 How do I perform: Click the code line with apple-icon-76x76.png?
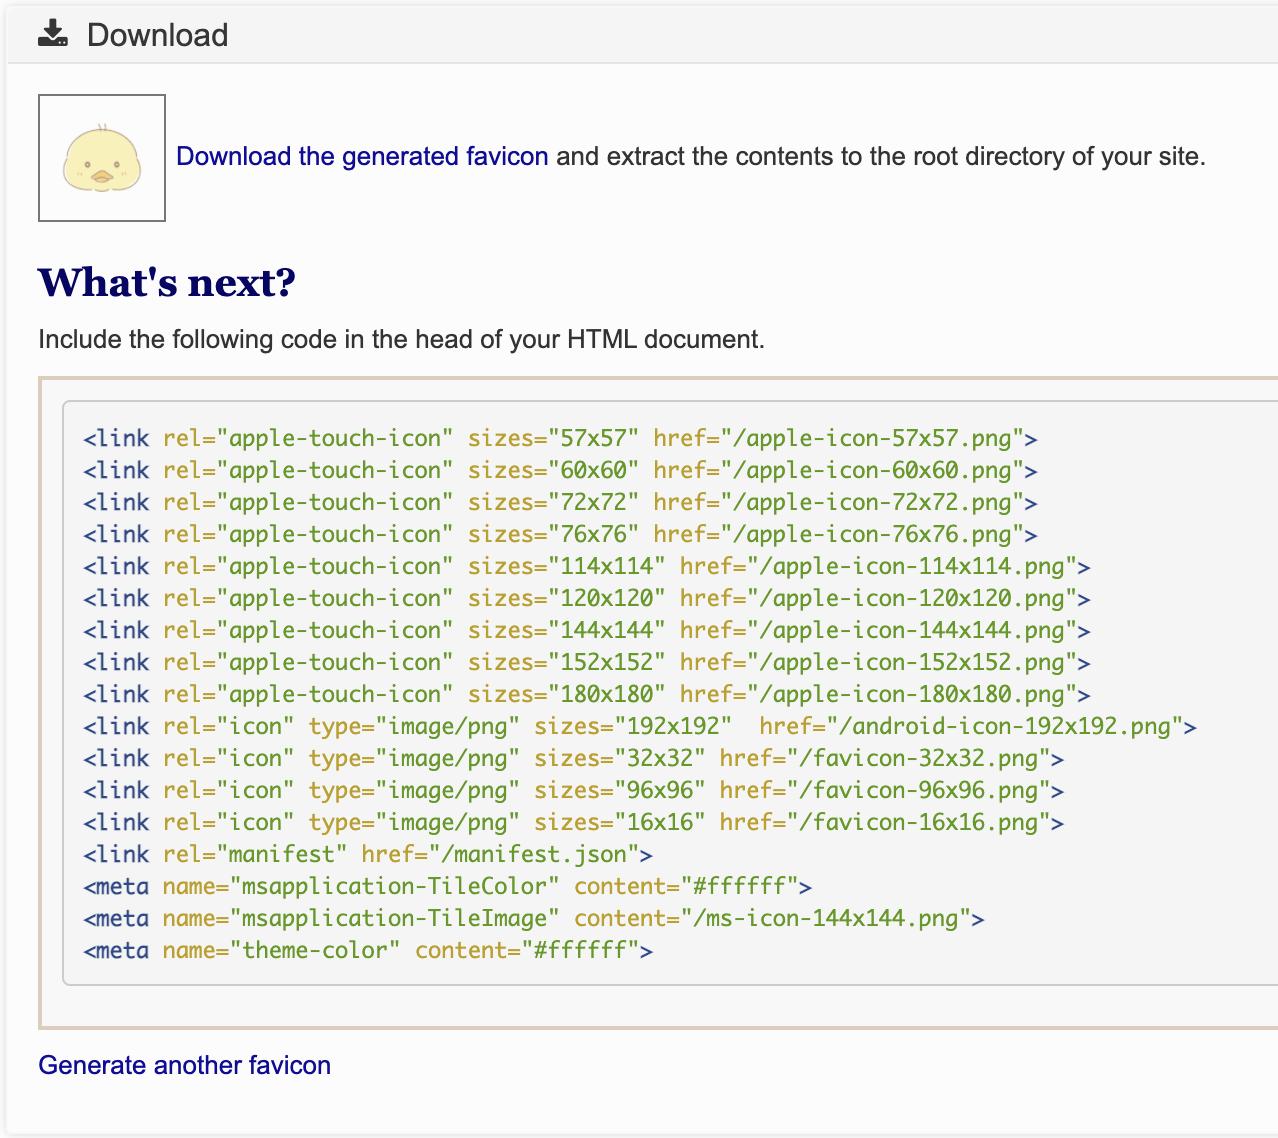(x=560, y=534)
